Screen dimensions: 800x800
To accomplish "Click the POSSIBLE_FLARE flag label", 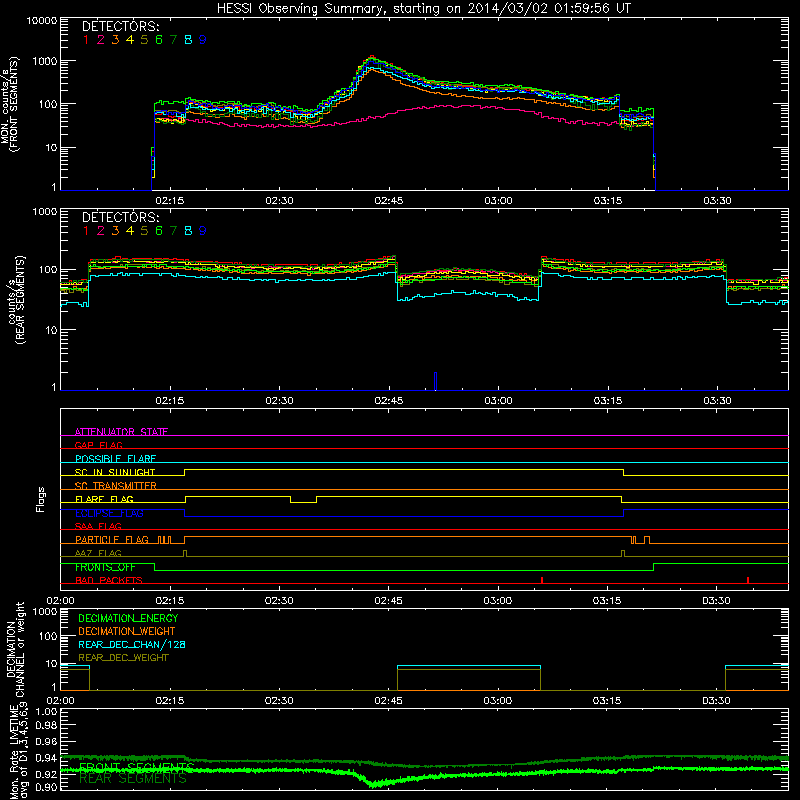I will pyautogui.click(x=115, y=459).
